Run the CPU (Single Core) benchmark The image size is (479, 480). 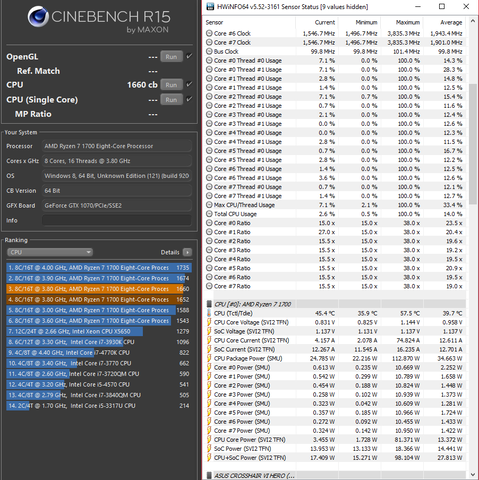[x=171, y=100]
